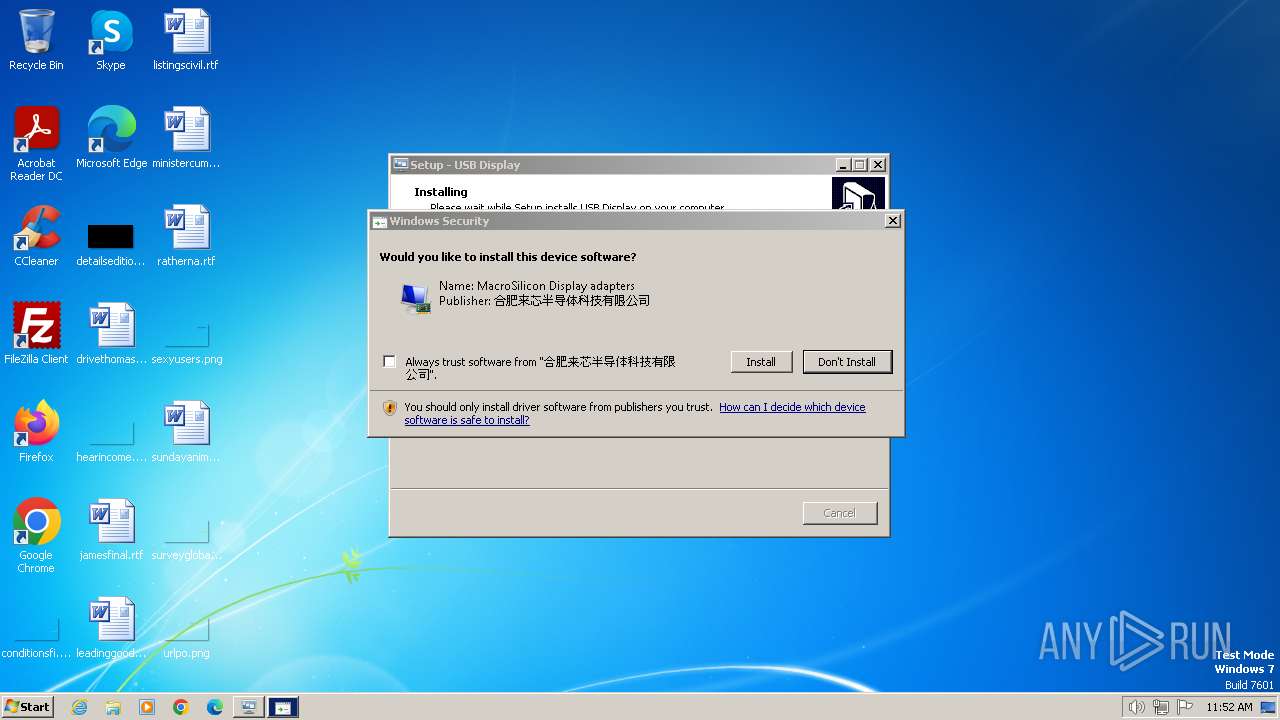Click the Publisher name line
This screenshot has width=1280, height=720.
[x=545, y=300]
